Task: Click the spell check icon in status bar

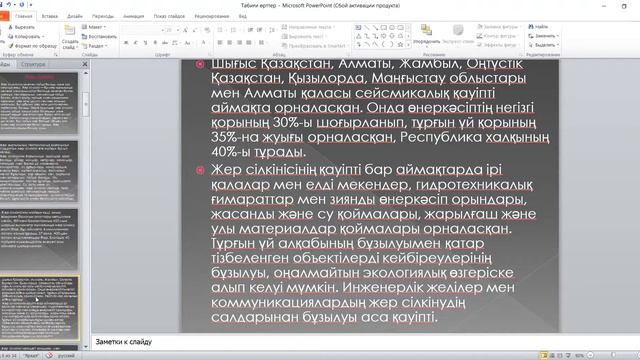Action: click(x=49, y=356)
